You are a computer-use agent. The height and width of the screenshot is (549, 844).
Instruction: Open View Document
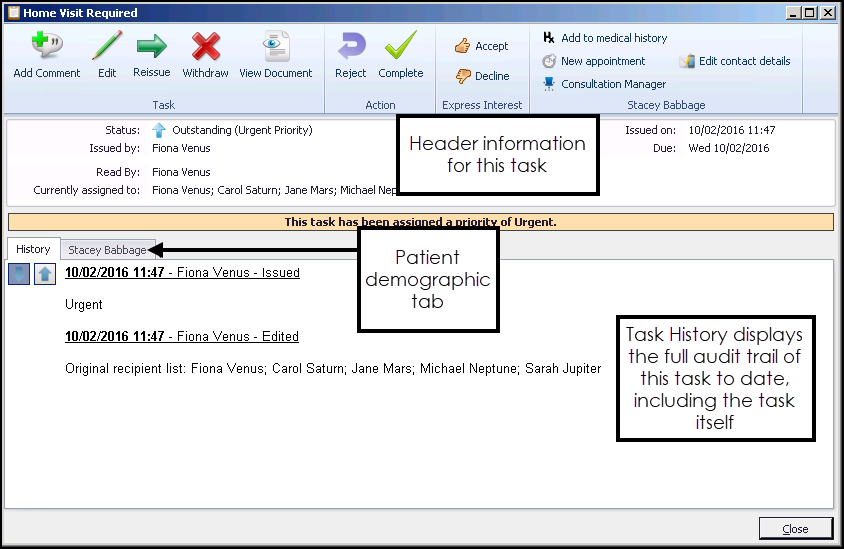pos(275,55)
